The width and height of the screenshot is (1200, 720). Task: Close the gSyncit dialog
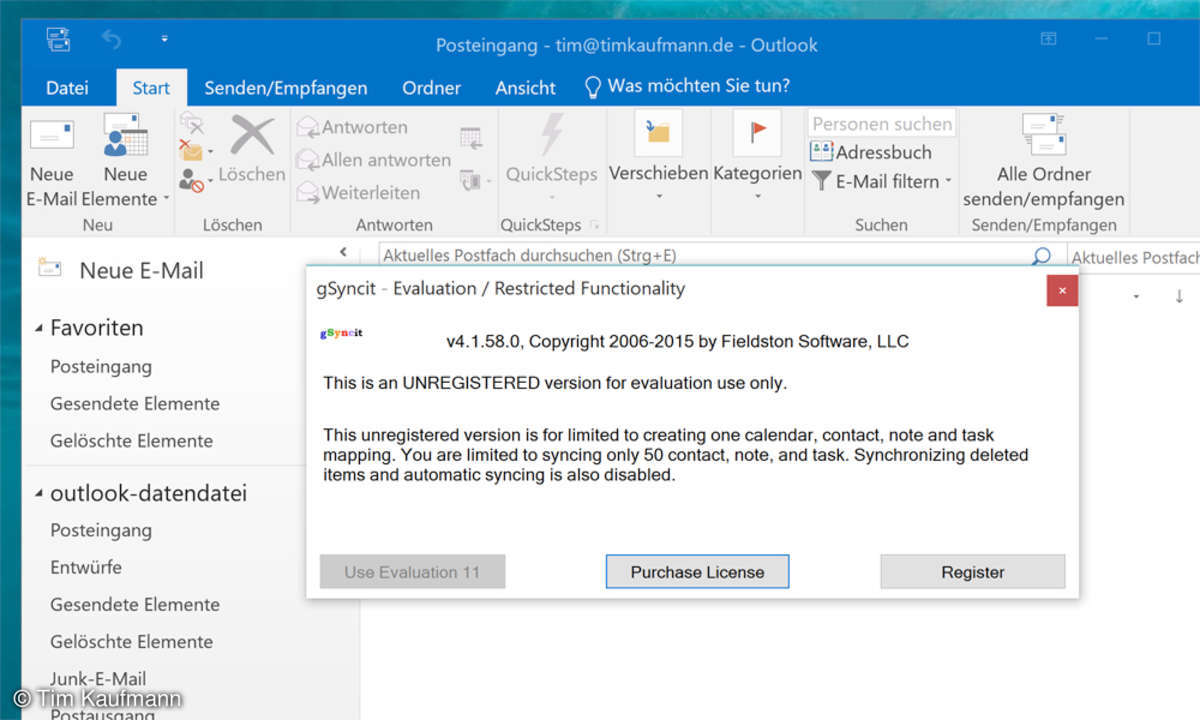click(1062, 290)
